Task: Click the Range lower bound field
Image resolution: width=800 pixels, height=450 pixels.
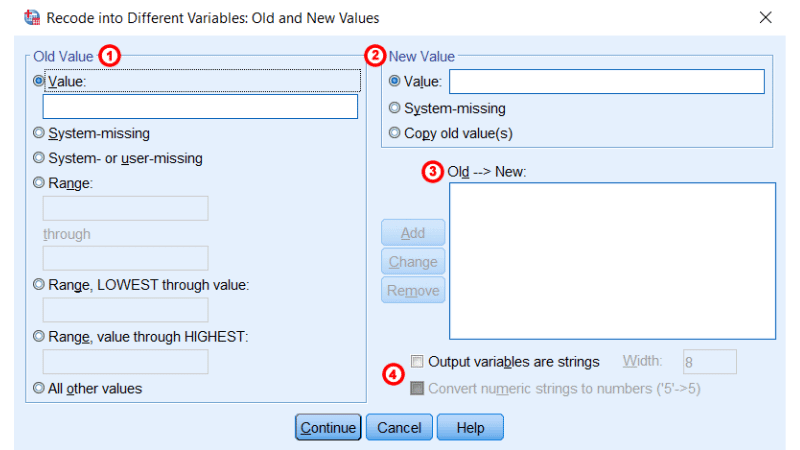Action: [126, 208]
